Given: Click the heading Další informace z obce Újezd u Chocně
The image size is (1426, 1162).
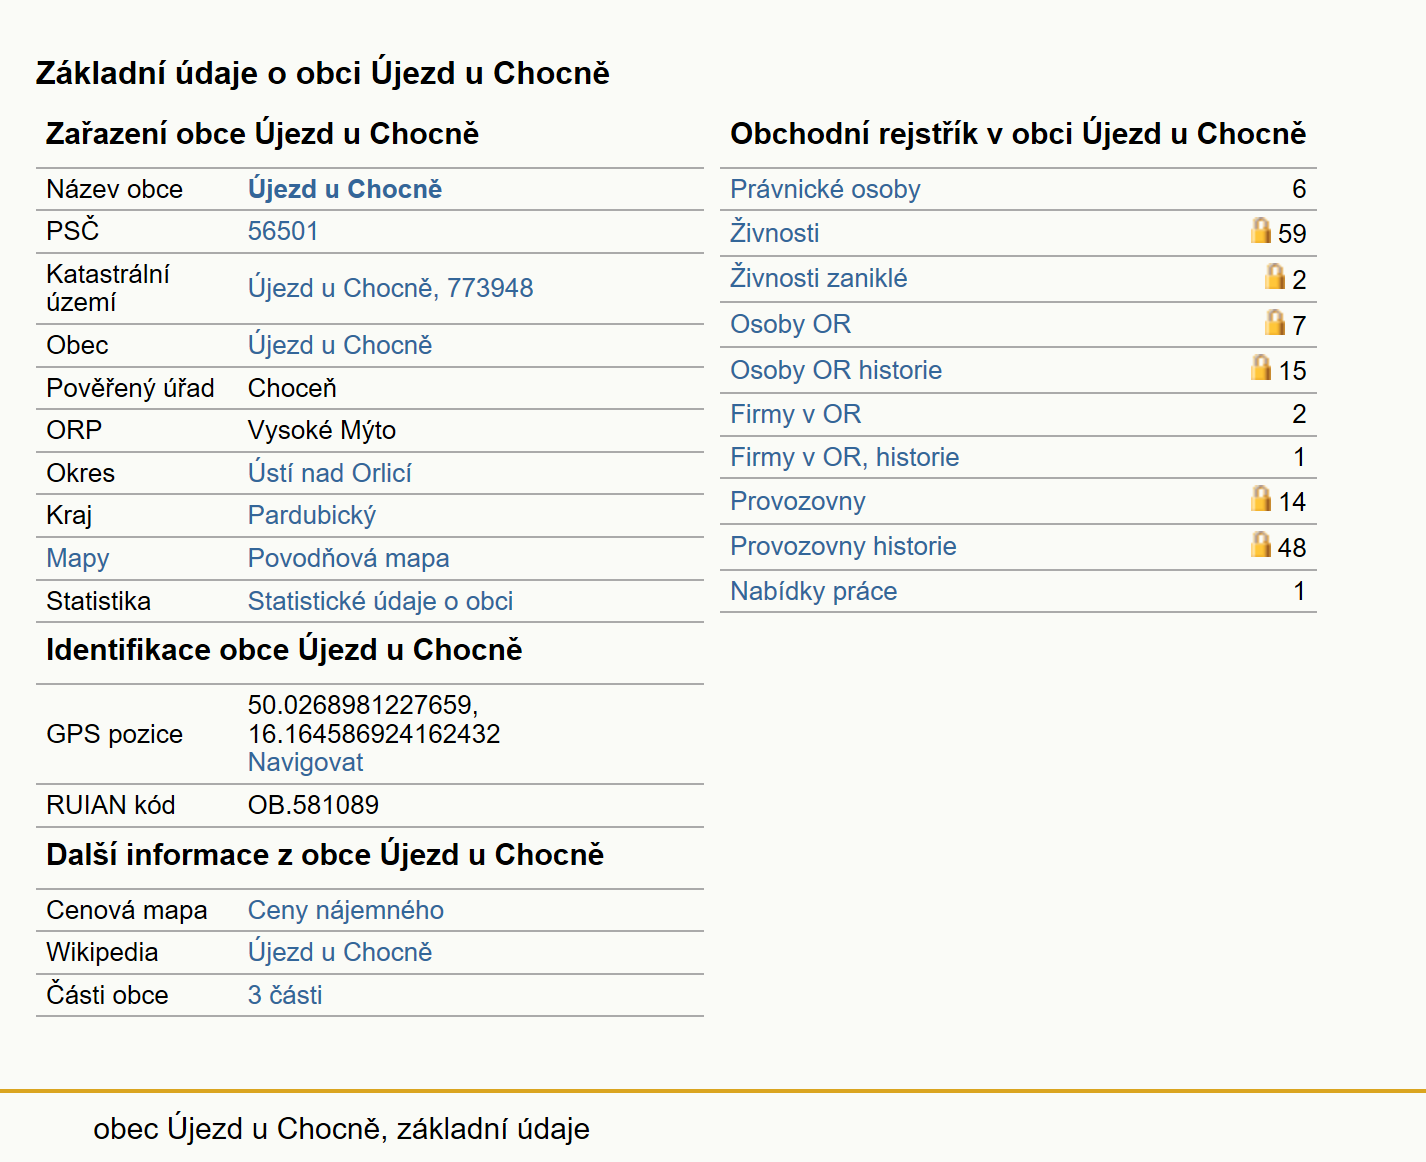Looking at the screenshot, I should 325,855.
